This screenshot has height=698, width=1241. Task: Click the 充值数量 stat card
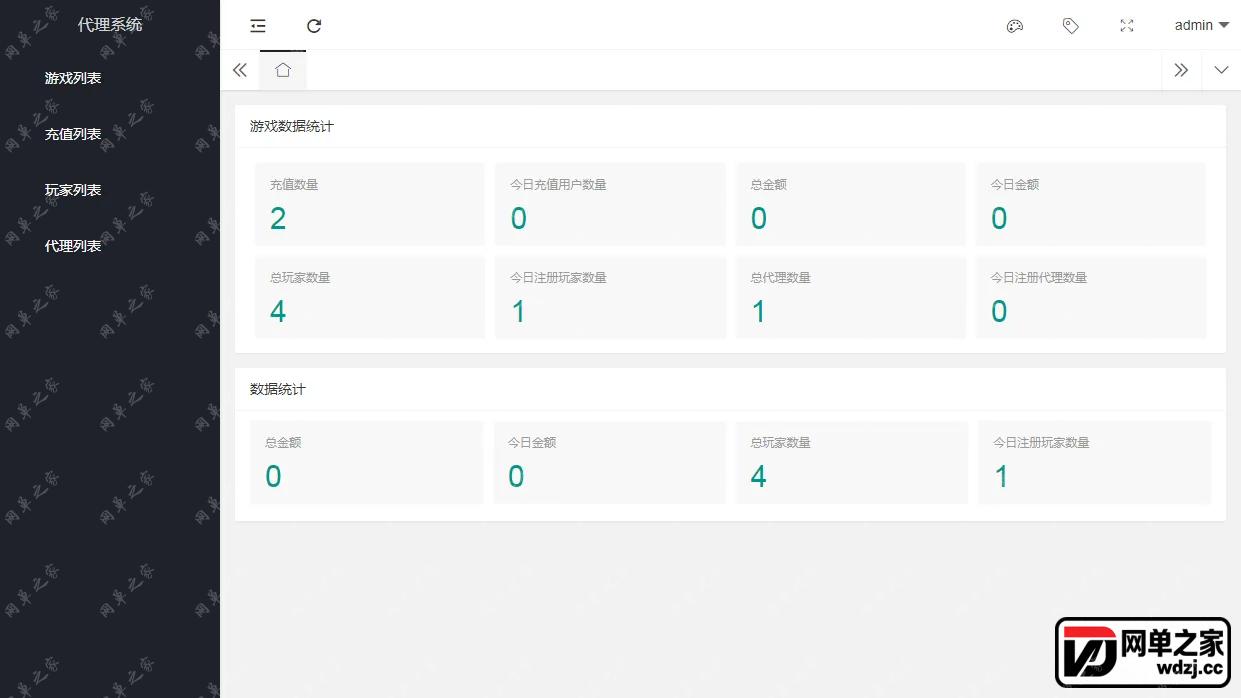[x=370, y=204]
